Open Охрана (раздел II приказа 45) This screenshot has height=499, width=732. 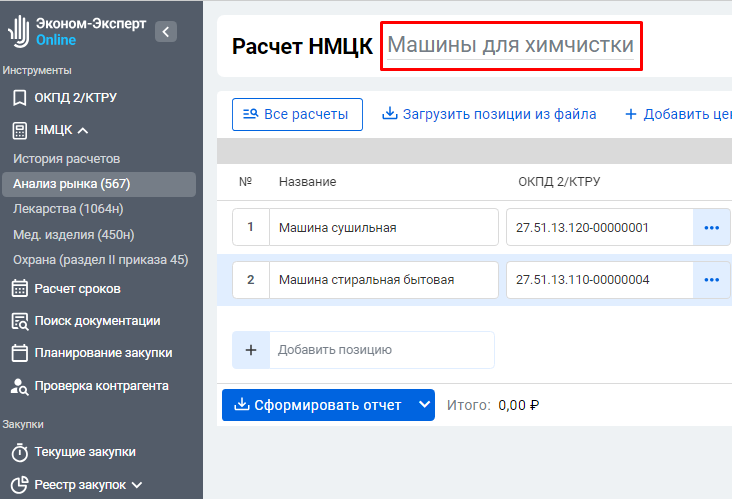101,260
